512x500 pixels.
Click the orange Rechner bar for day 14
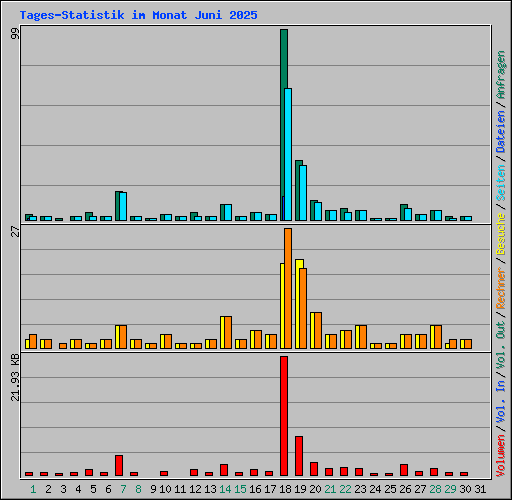pyautogui.click(x=228, y=333)
